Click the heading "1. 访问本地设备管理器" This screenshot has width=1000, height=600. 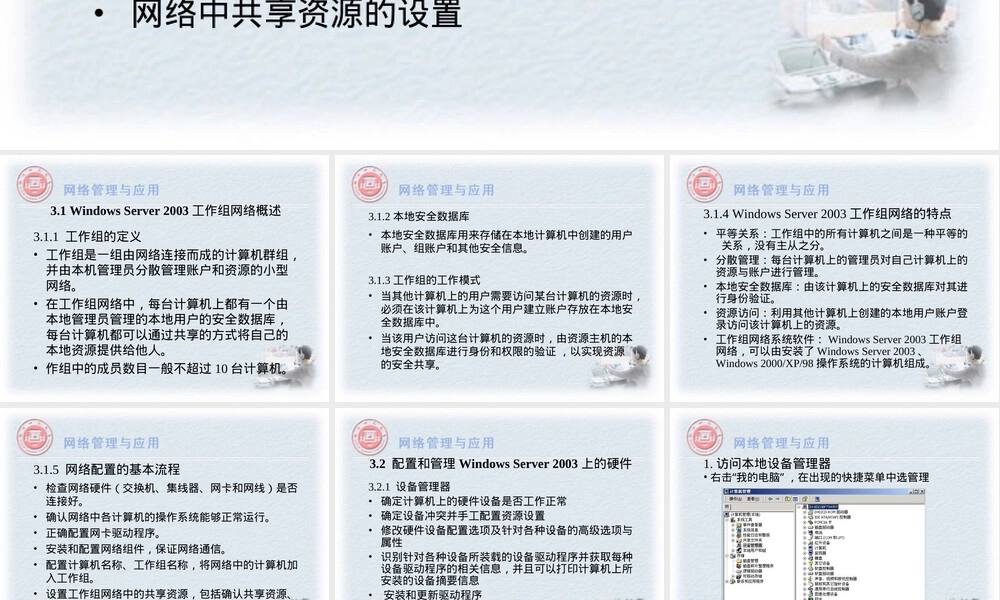point(767,464)
